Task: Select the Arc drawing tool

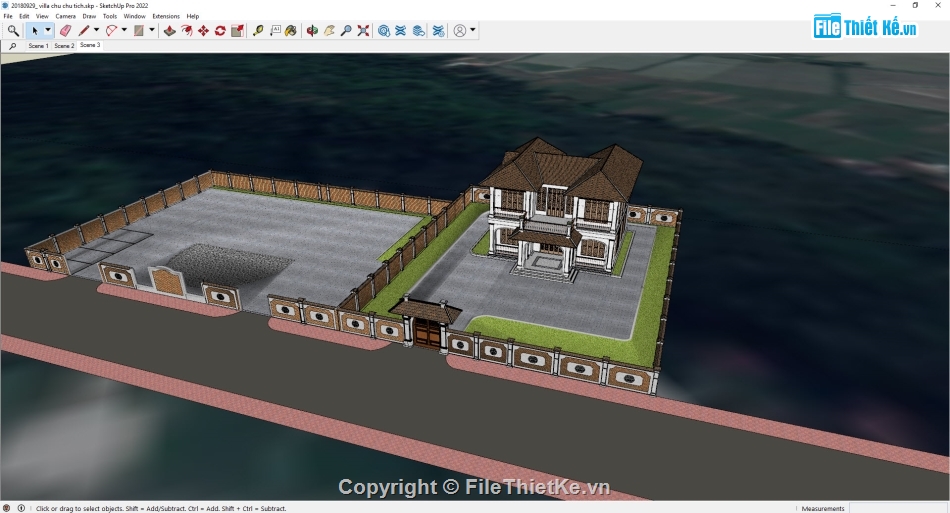Action: (111, 30)
